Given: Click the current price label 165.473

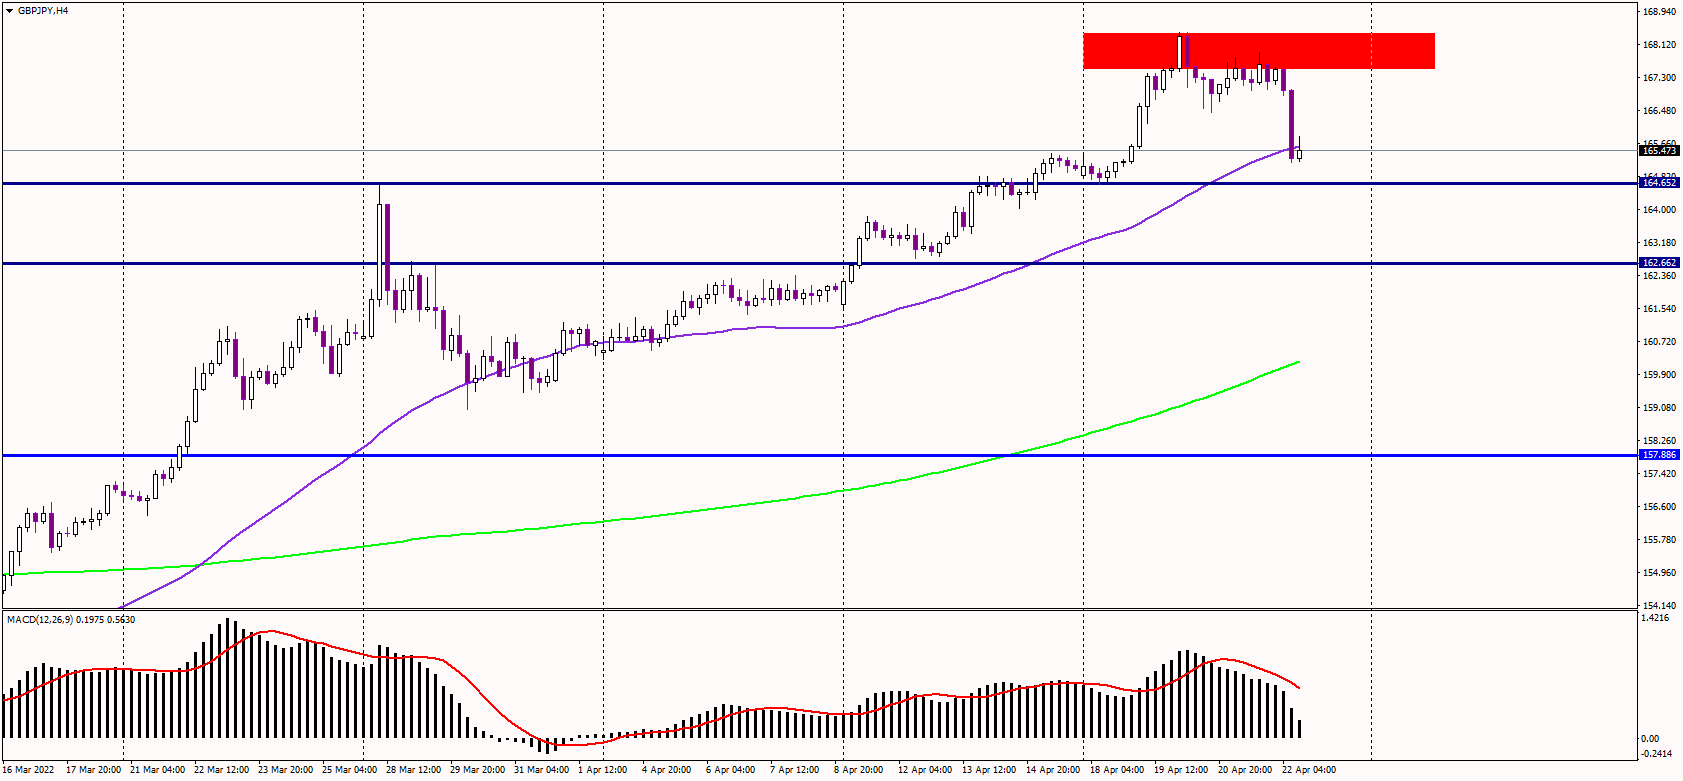Looking at the screenshot, I should tap(1660, 151).
